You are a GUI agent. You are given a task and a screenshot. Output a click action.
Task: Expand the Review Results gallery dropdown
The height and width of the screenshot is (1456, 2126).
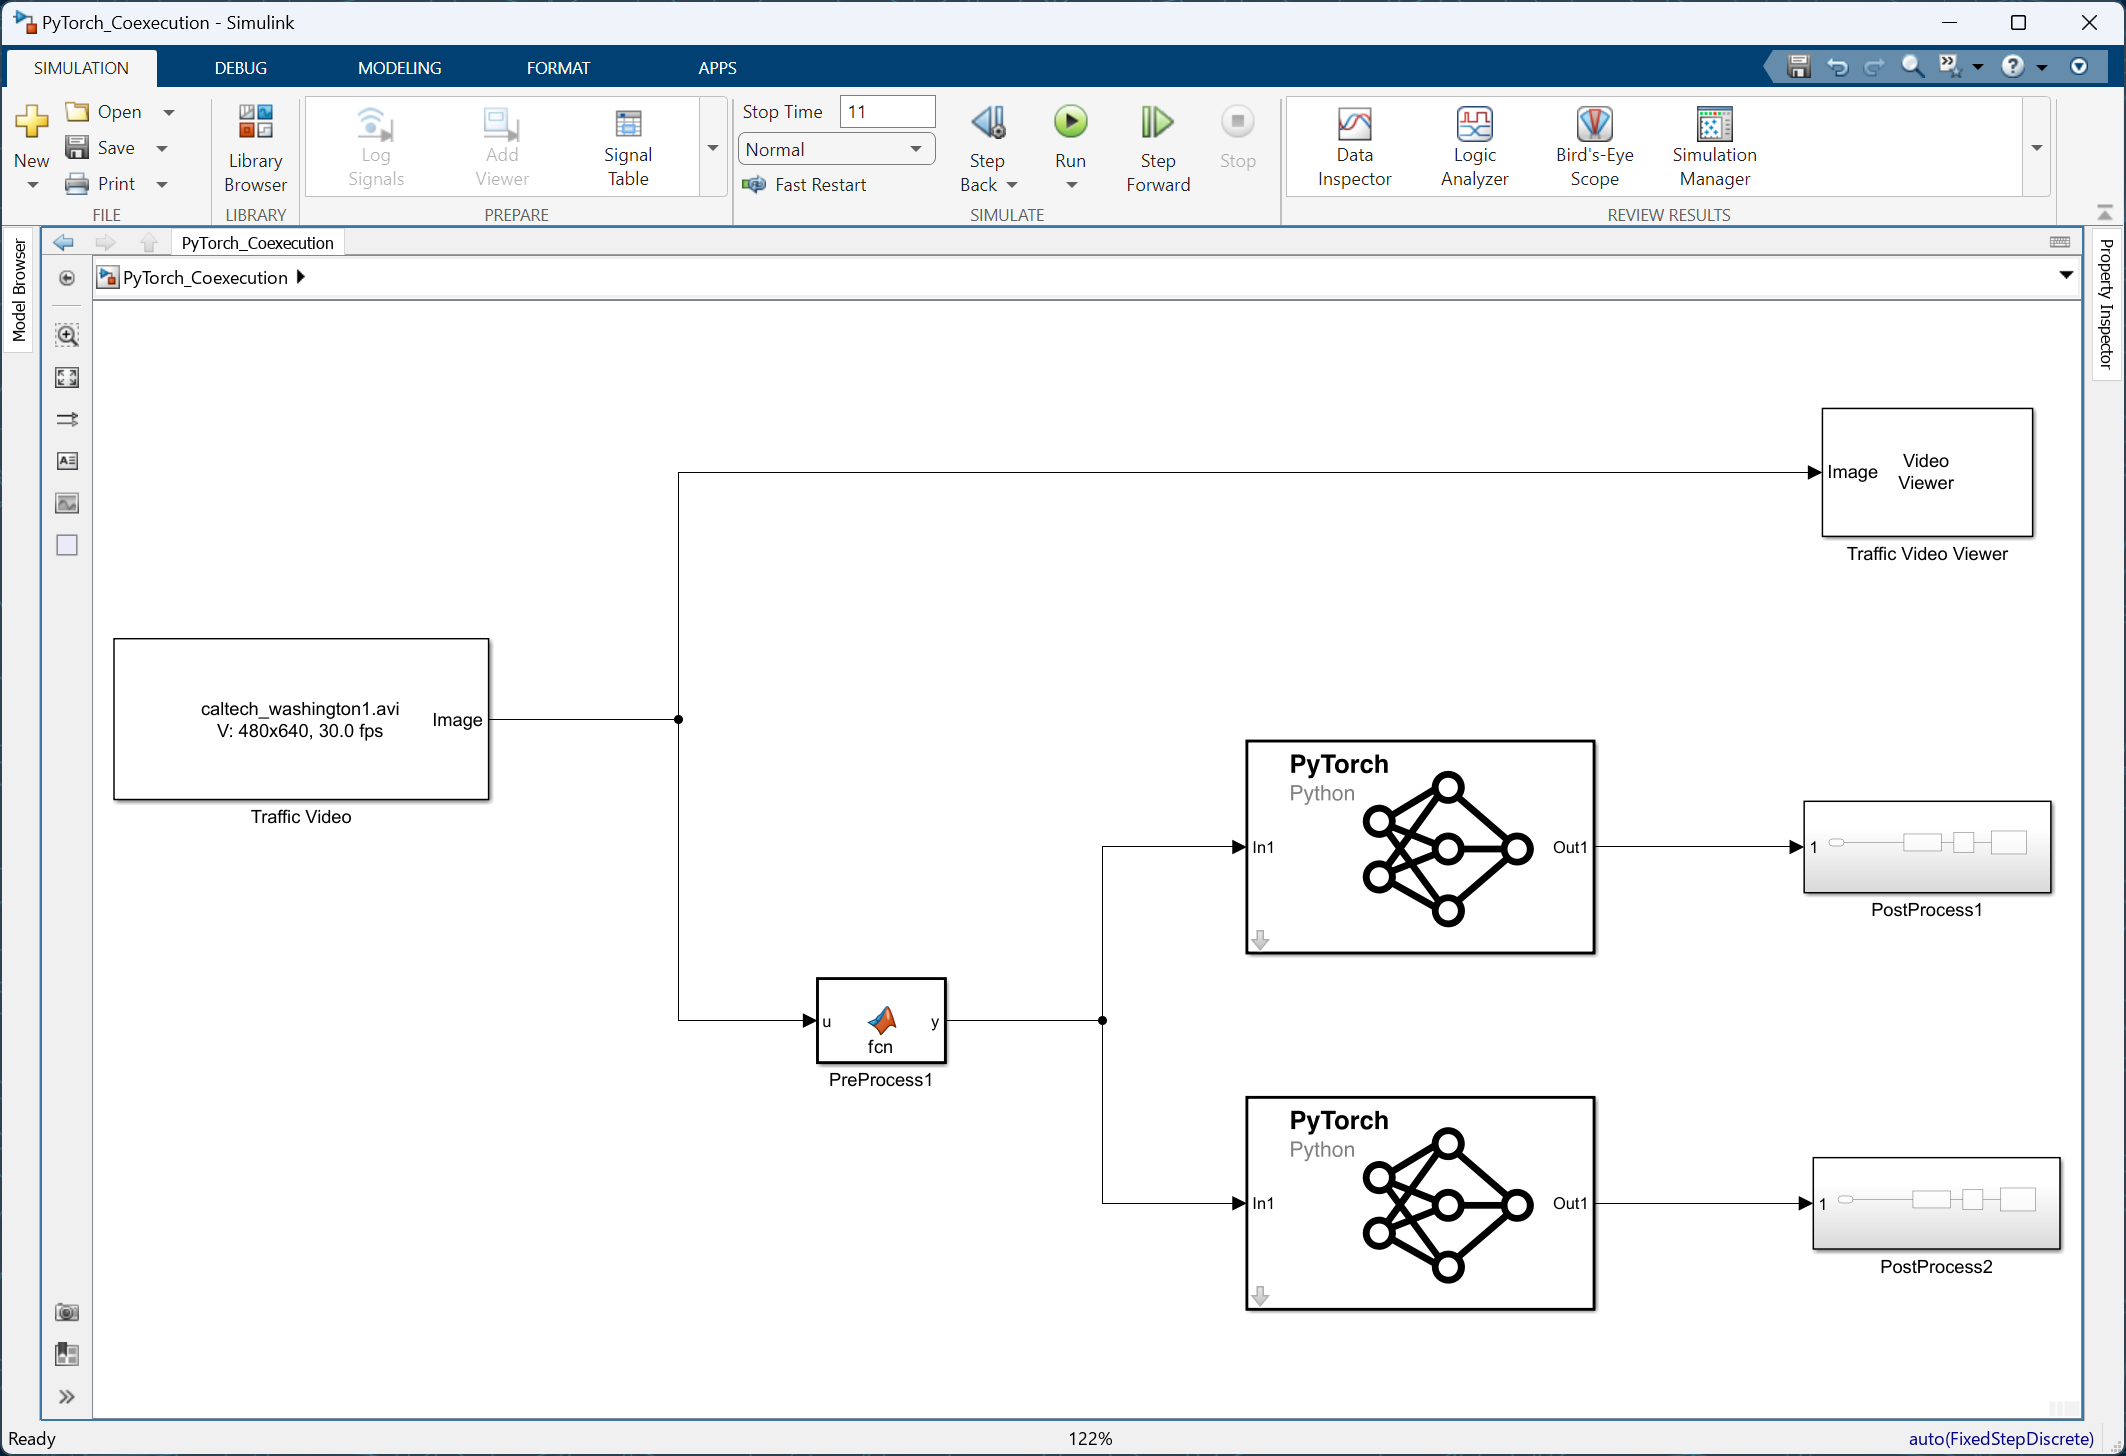[x=2037, y=148]
